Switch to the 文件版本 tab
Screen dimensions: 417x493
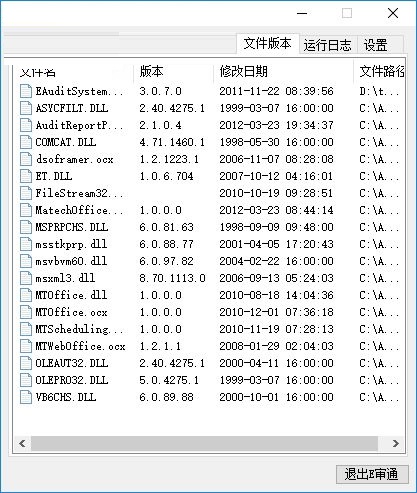(x=268, y=44)
